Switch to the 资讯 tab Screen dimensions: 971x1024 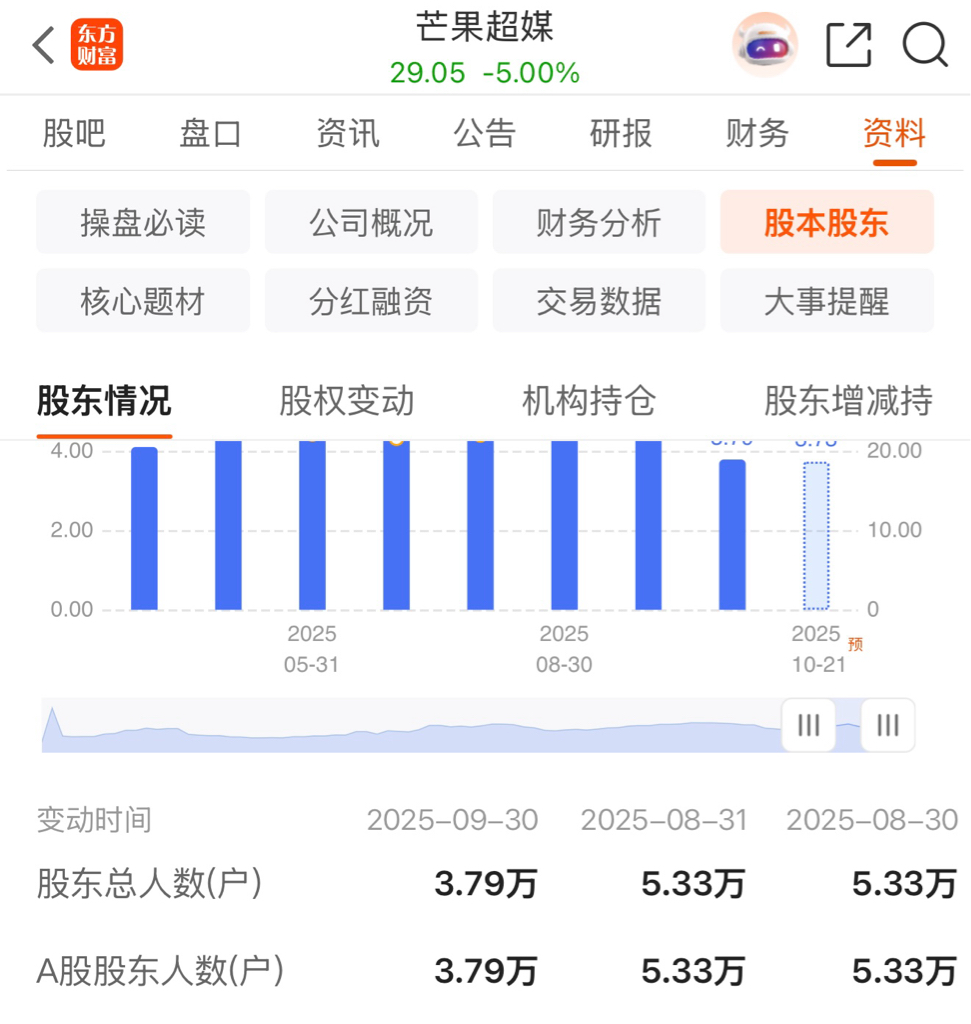(347, 133)
